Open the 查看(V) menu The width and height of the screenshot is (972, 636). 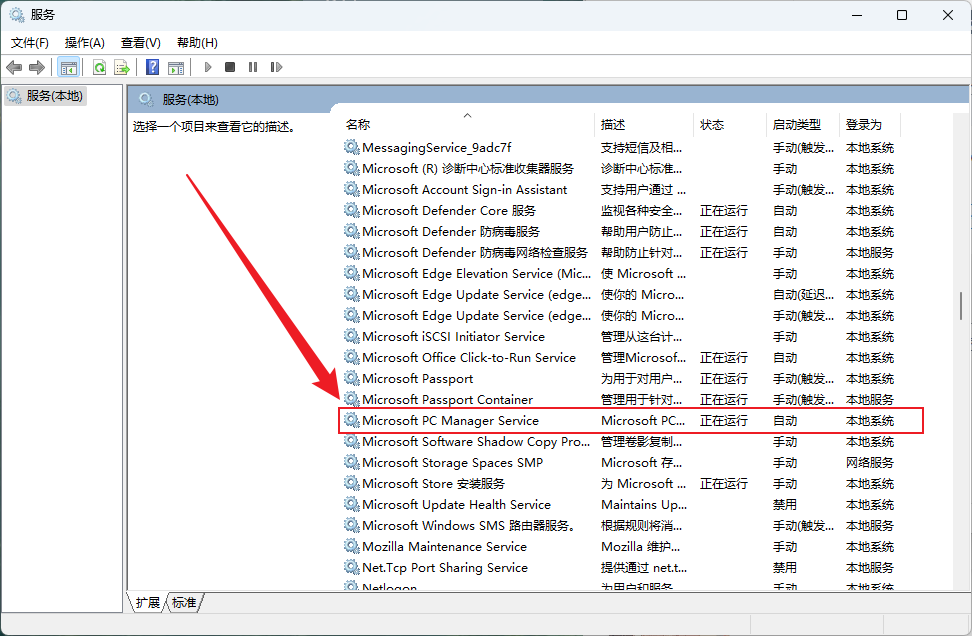[141, 43]
